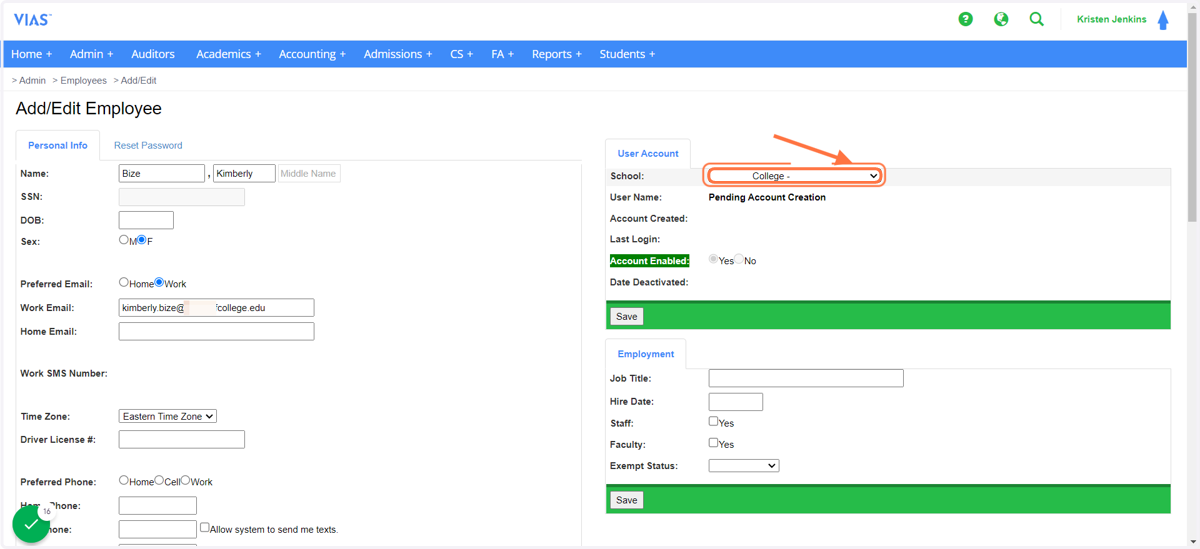Click the green globe icon
Viewport: 1200px width, 549px height.
1001,19
